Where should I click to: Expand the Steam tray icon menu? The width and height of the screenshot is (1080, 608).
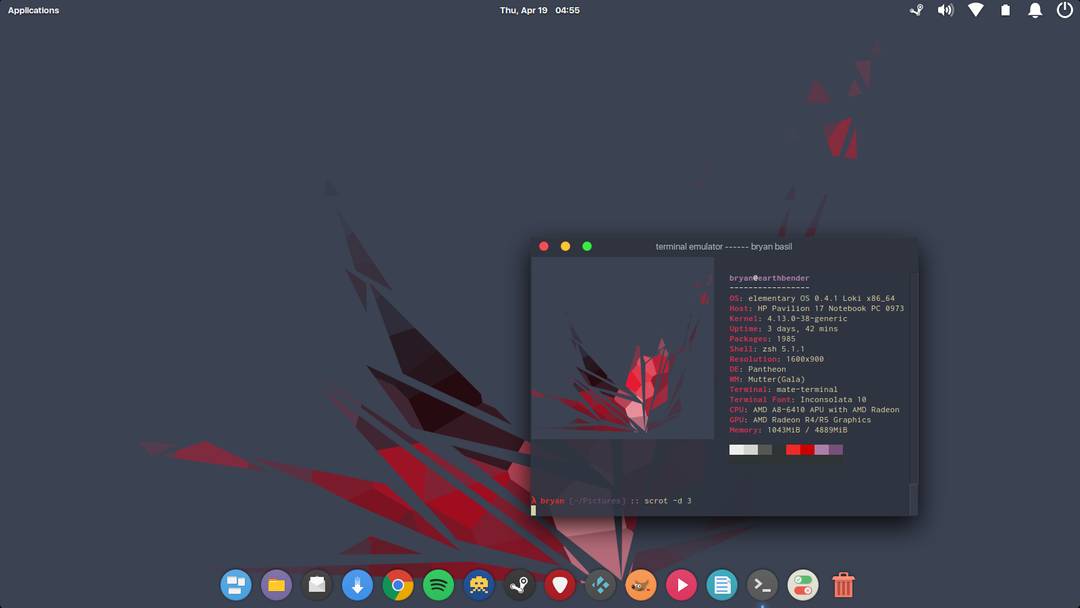pyautogui.click(x=915, y=10)
